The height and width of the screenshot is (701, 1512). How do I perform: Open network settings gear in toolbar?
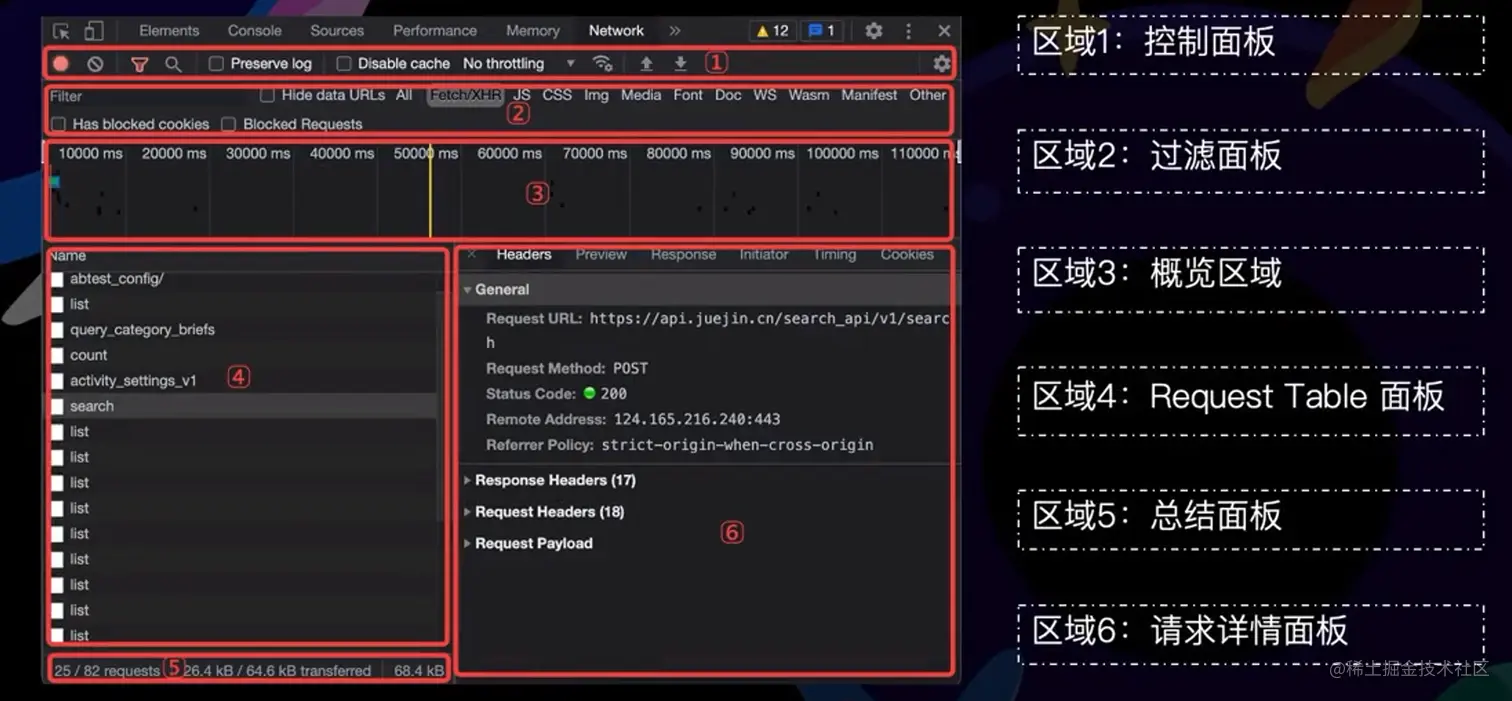click(x=941, y=63)
